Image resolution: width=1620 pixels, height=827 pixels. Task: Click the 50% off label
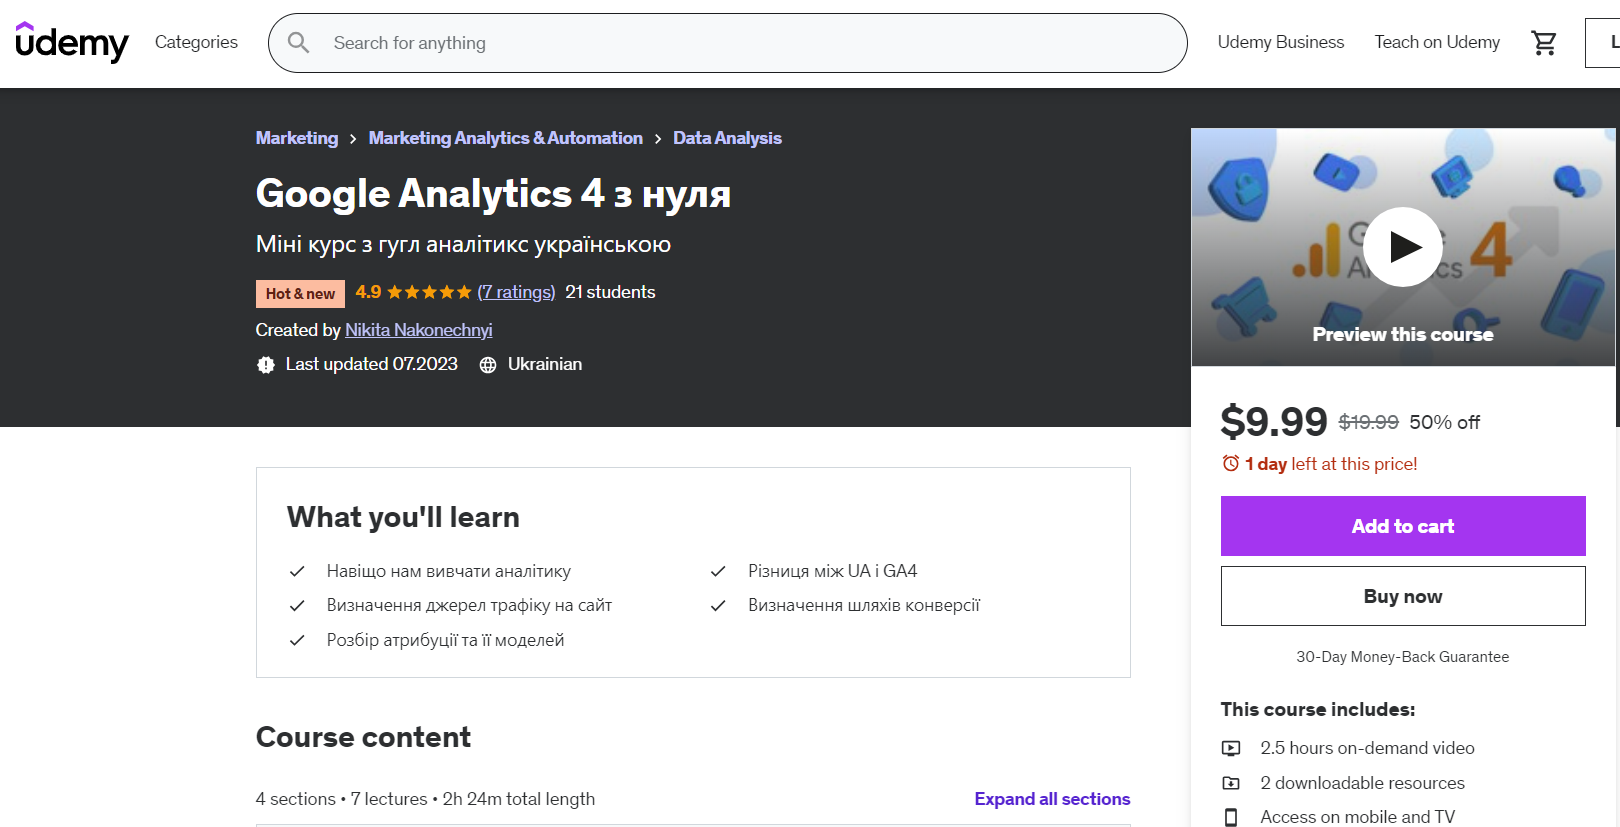tap(1445, 422)
